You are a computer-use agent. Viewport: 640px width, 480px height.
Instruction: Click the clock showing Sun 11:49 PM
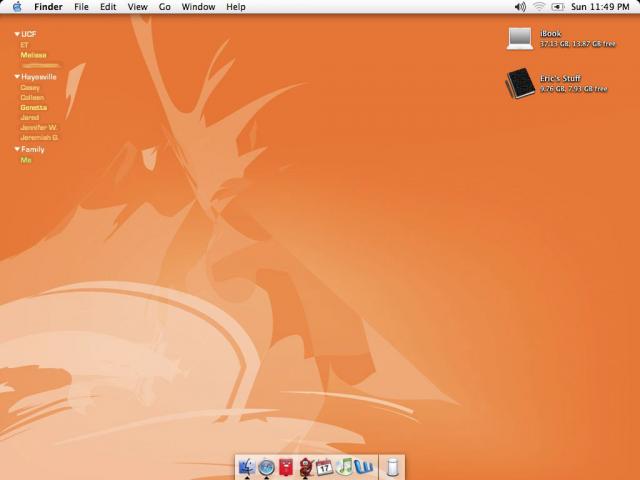[600, 7]
